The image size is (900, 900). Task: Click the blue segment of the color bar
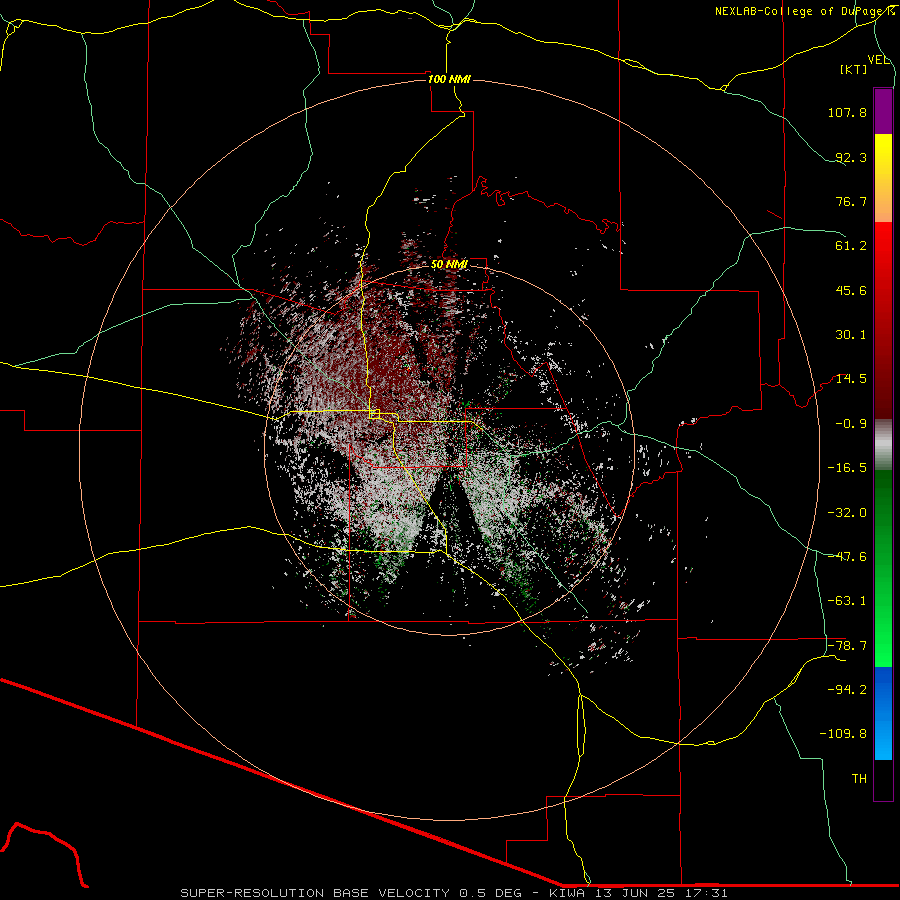[883, 713]
